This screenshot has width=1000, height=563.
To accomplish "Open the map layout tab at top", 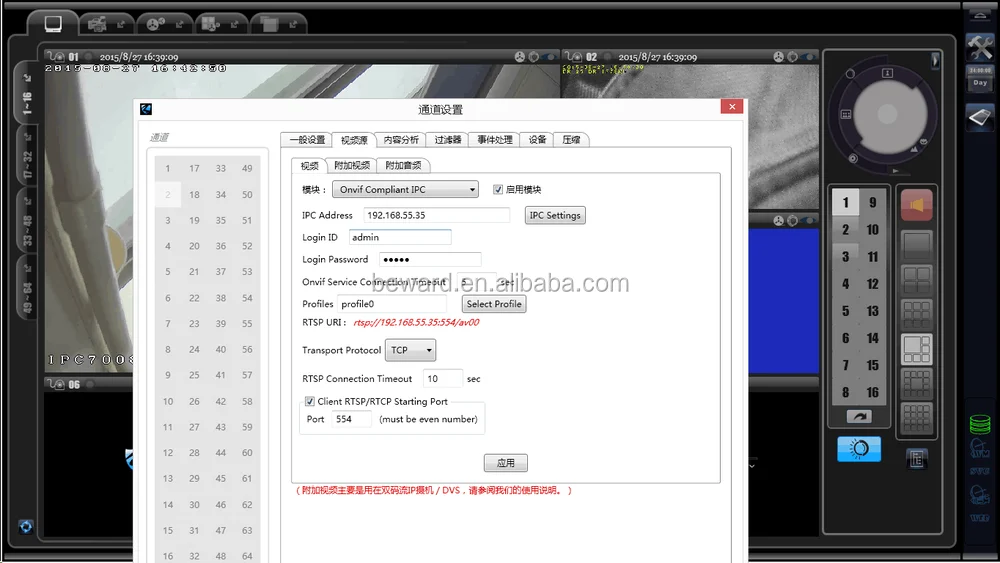I will (x=219, y=24).
